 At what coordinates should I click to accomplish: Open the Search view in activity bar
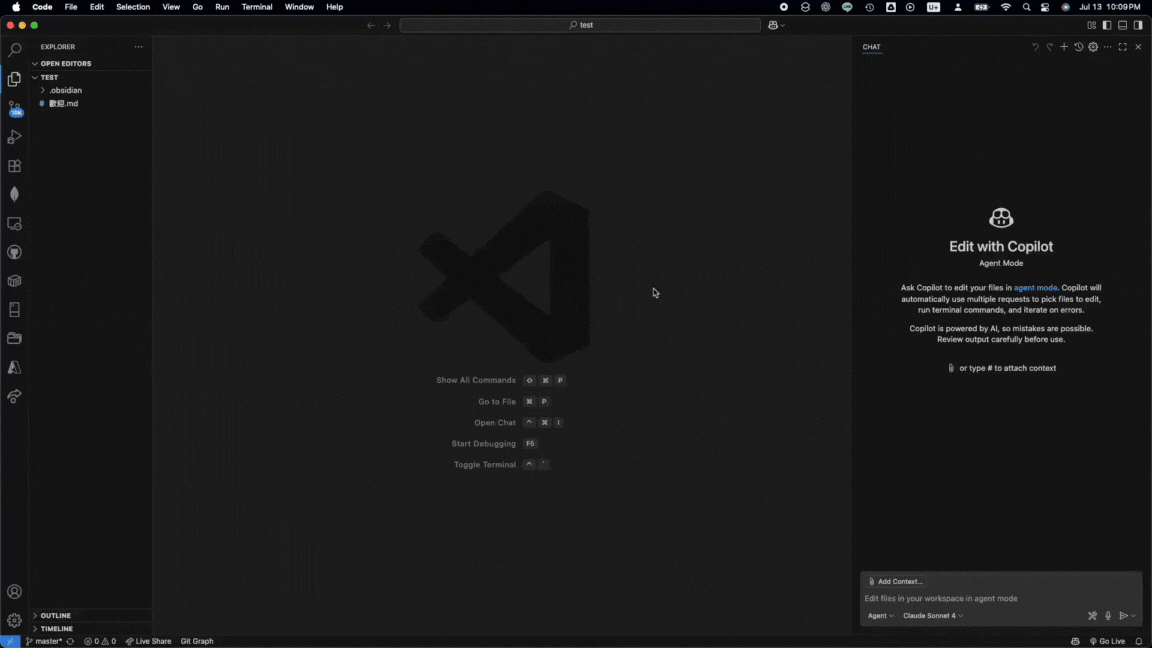(14, 50)
